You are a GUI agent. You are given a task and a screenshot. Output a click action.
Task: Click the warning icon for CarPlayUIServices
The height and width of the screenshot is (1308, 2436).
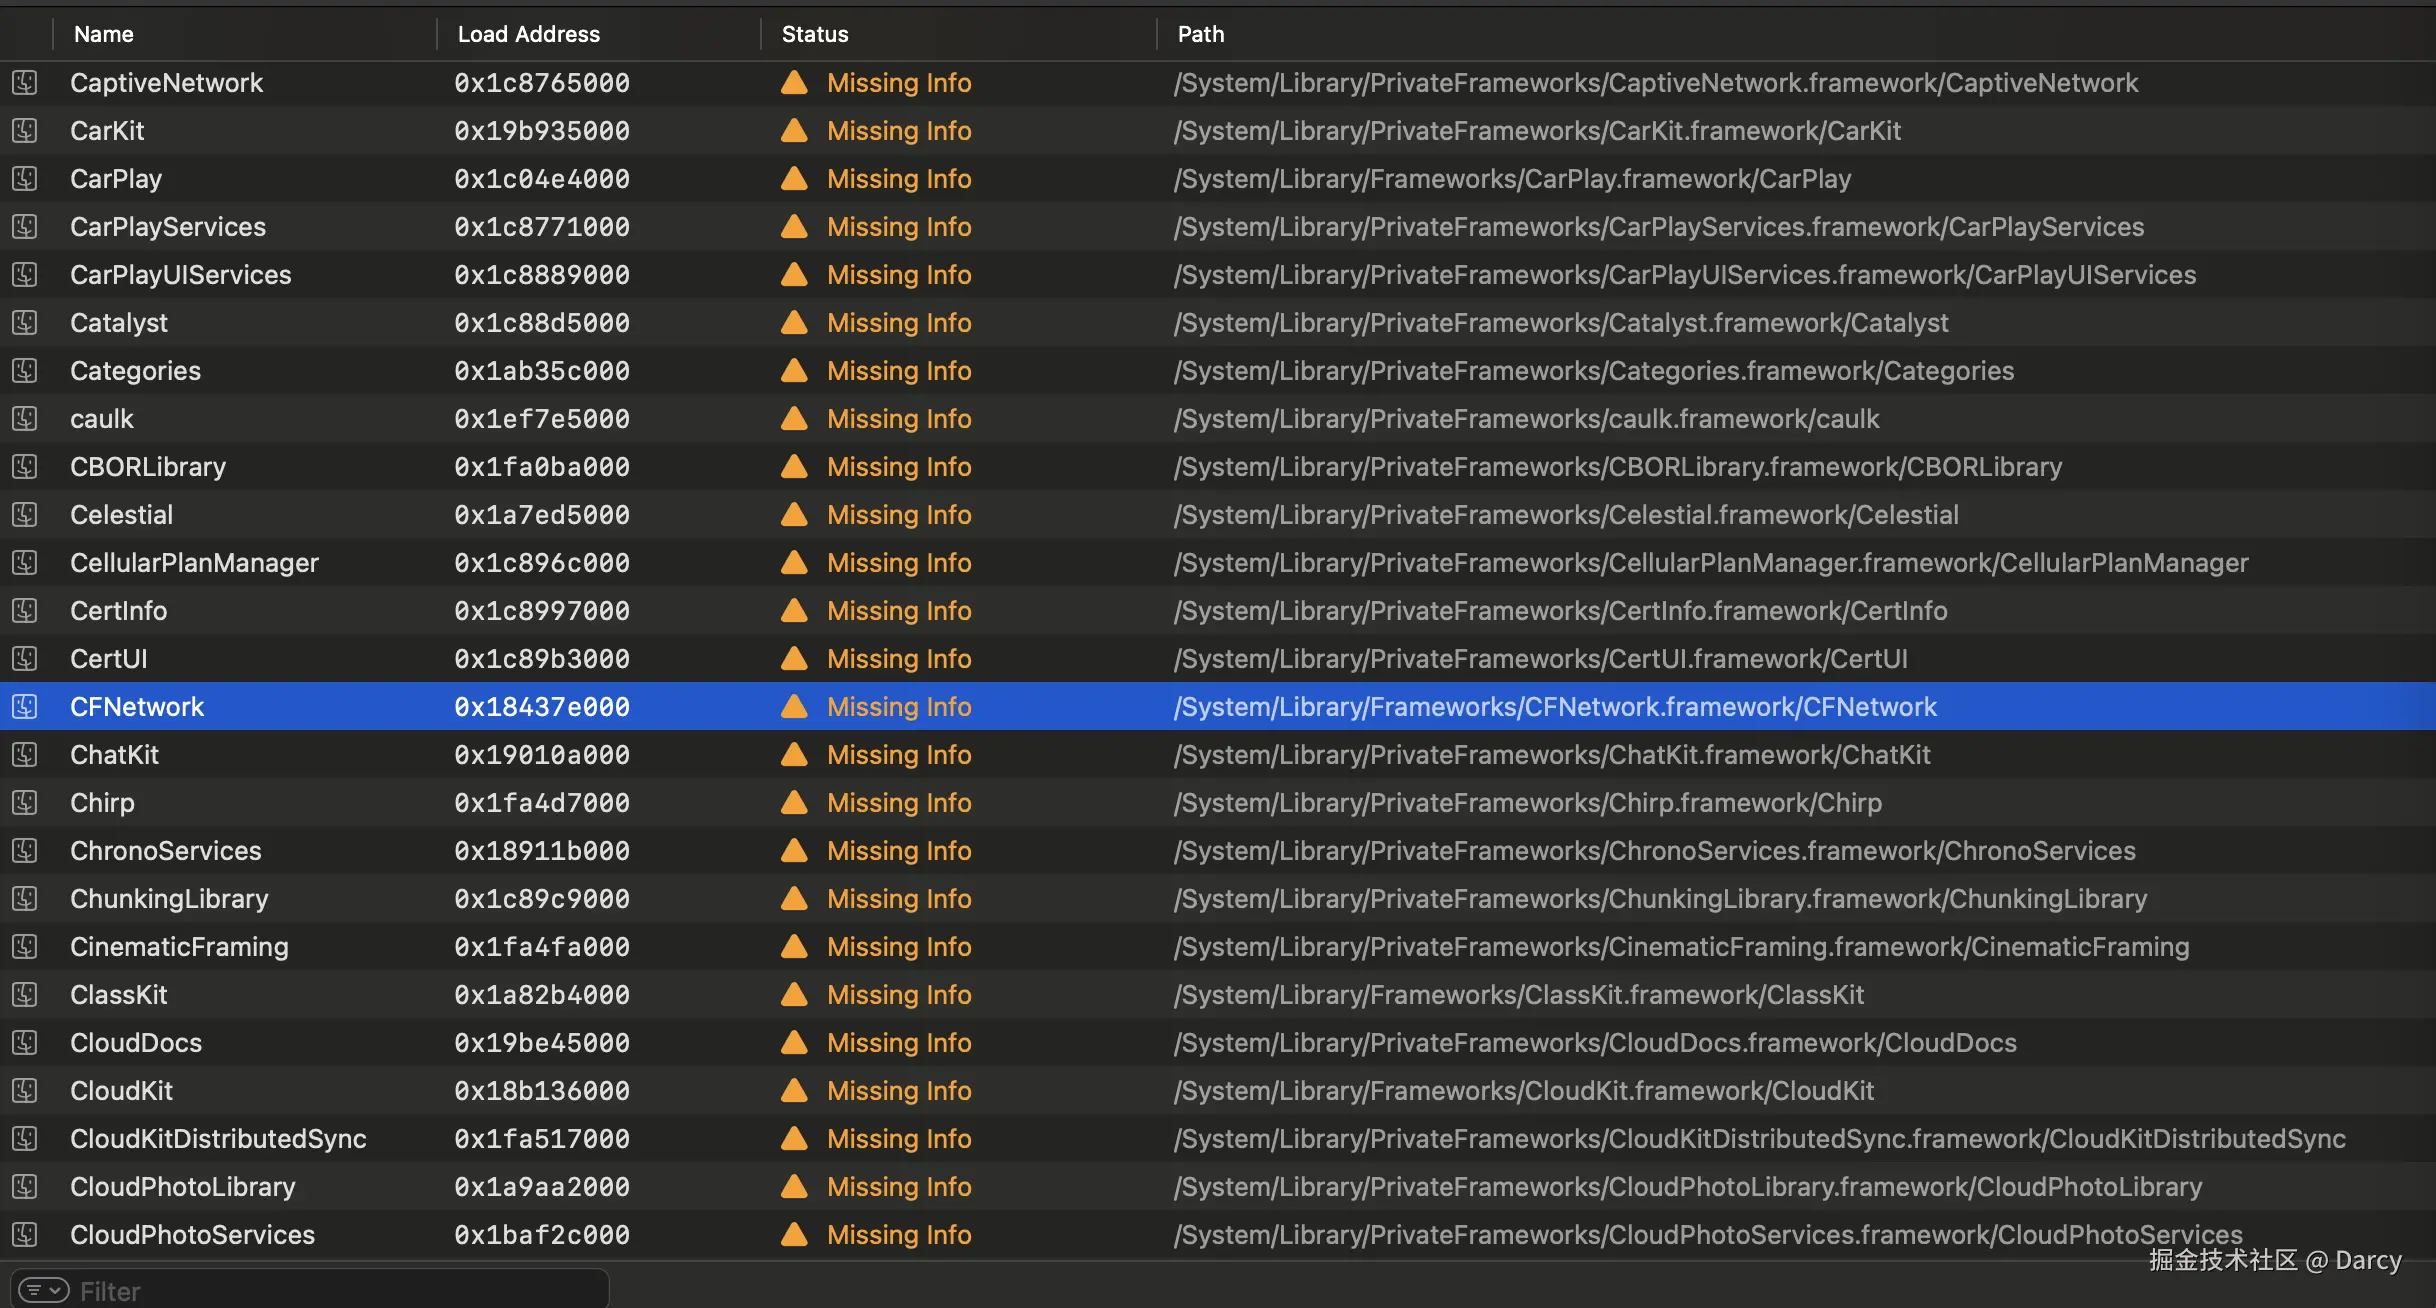point(794,274)
